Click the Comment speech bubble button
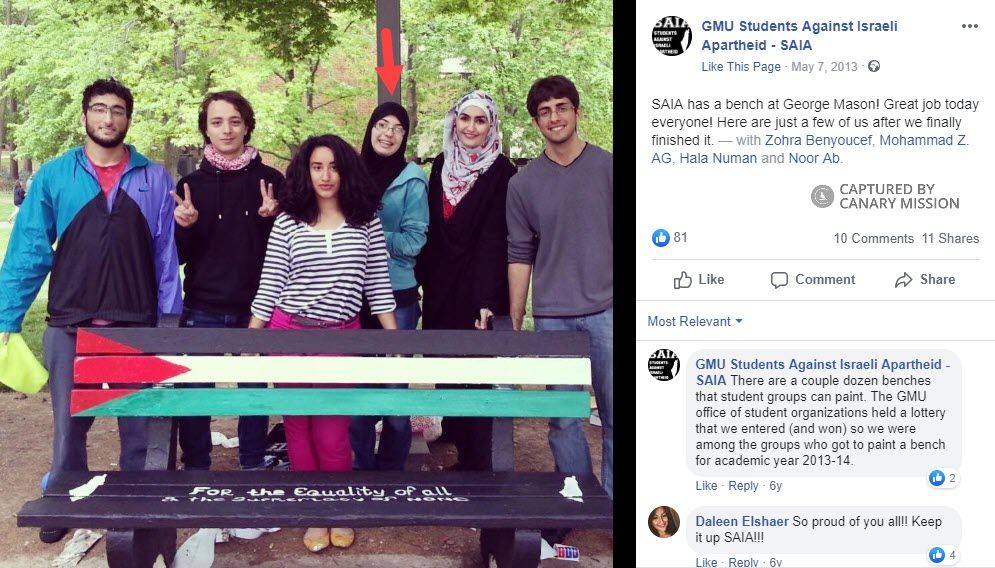This screenshot has width=995, height=568. tap(813, 280)
